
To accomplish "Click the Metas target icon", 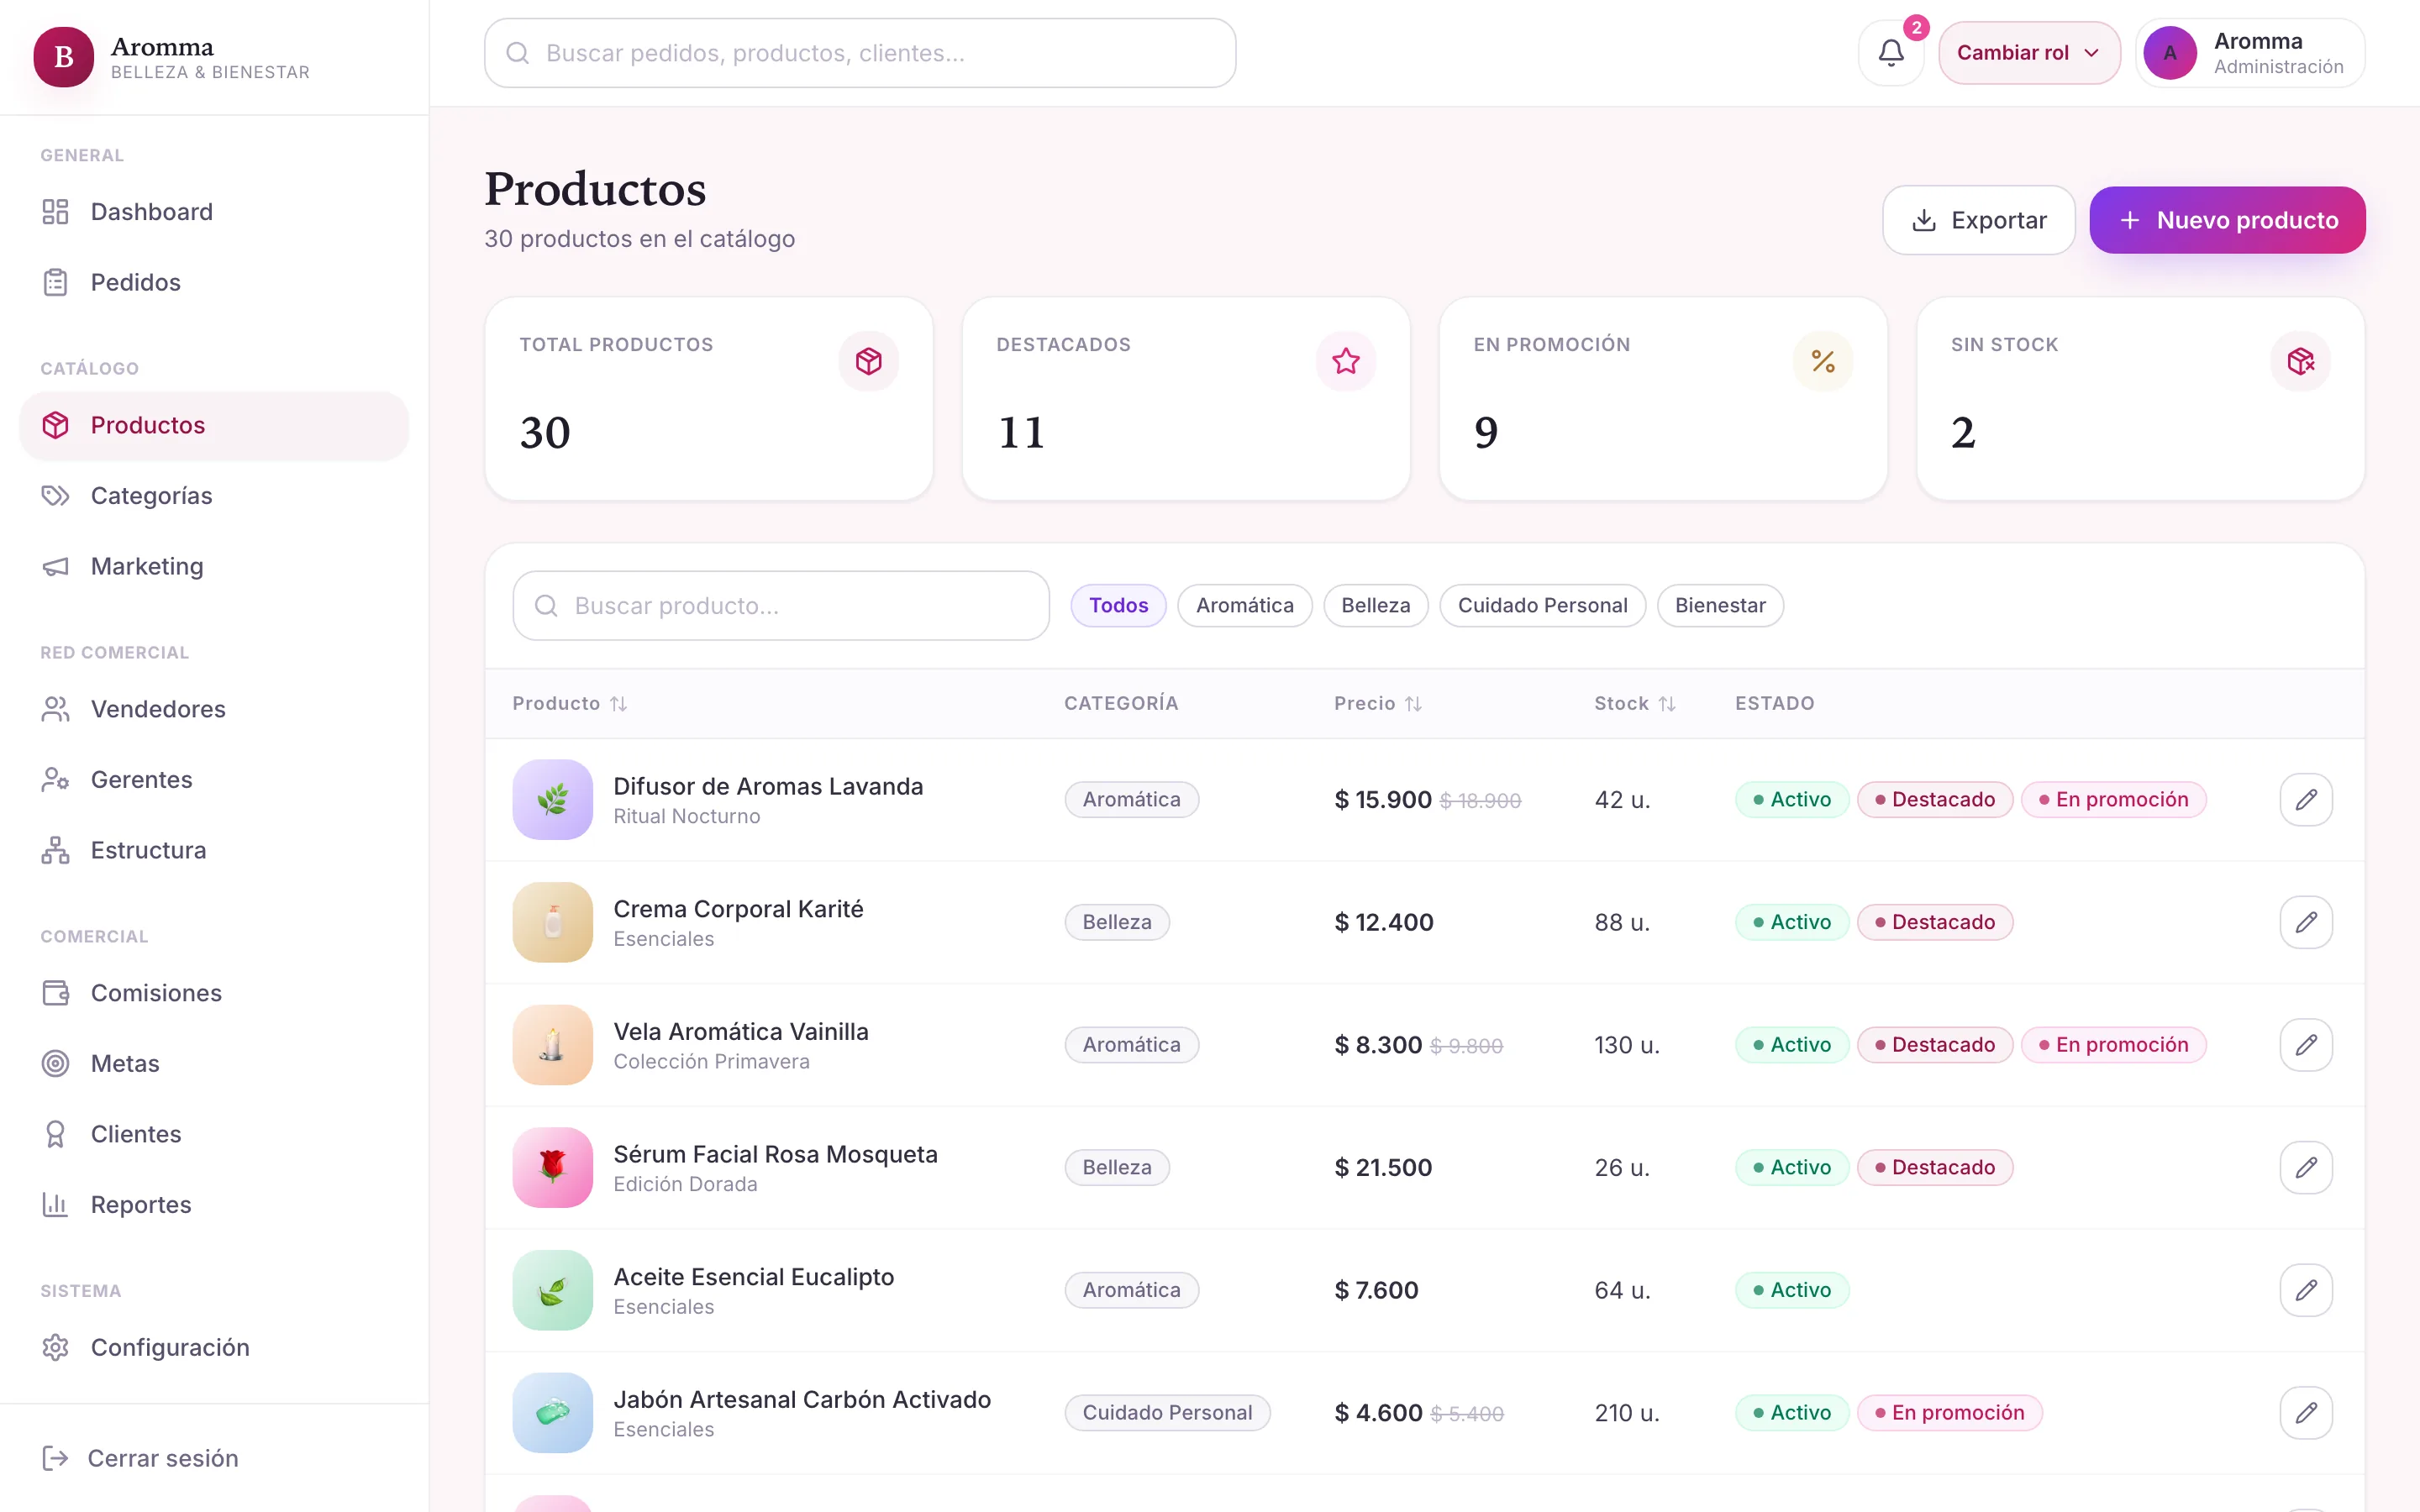I will coord(56,1063).
